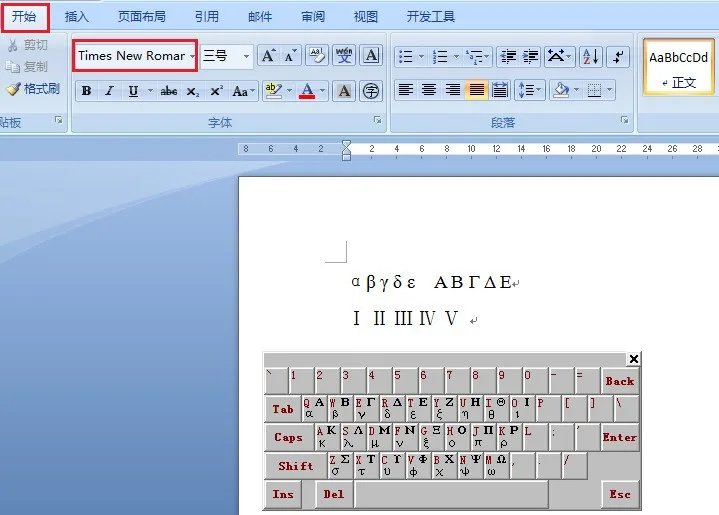
Task: Increase paragraph indent
Action: 531,56
